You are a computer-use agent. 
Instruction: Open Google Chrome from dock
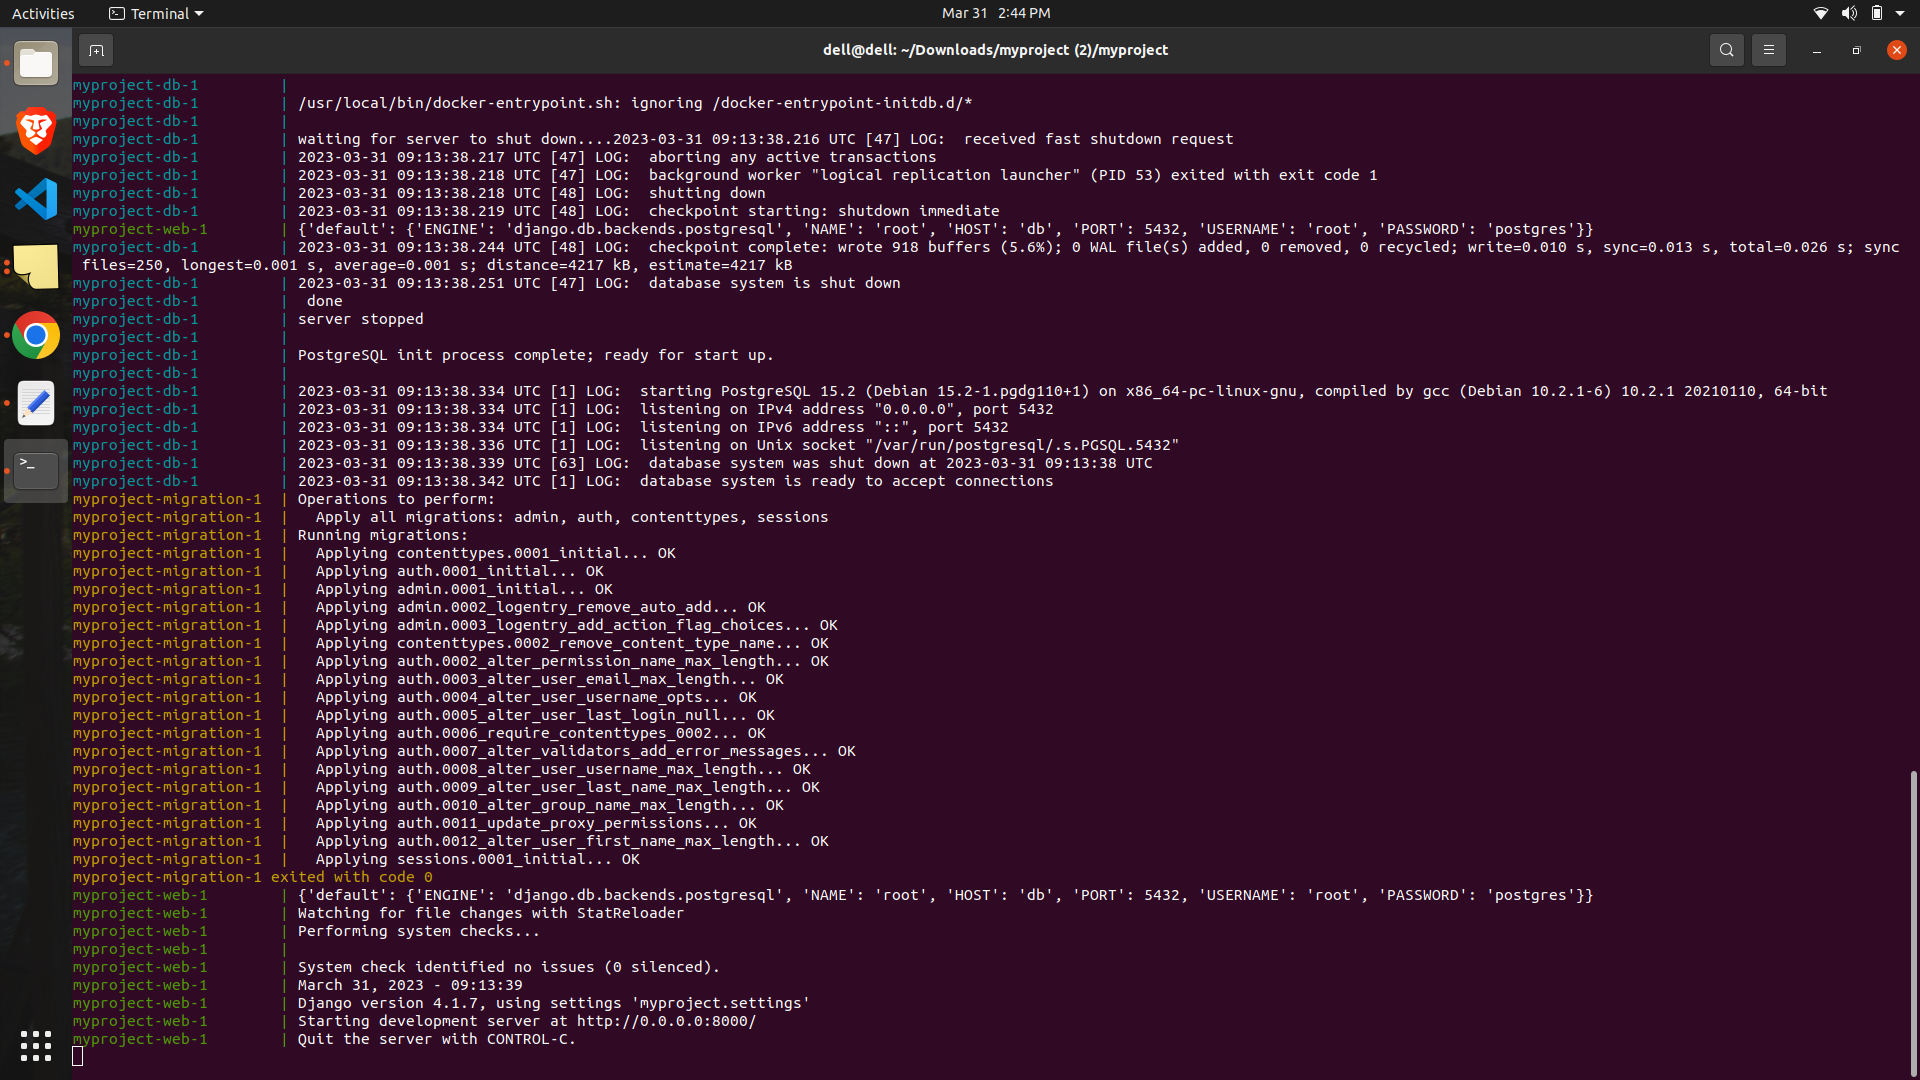36,335
